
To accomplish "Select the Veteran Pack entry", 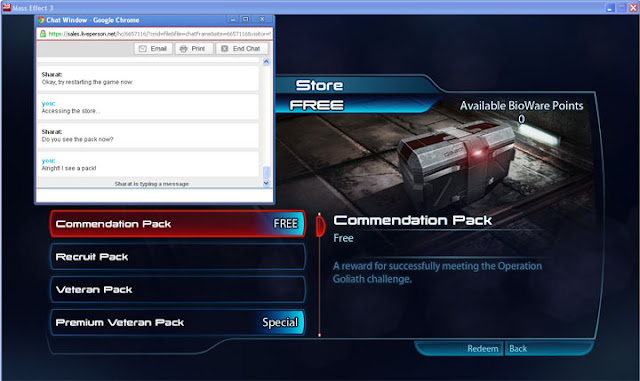I will point(178,290).
